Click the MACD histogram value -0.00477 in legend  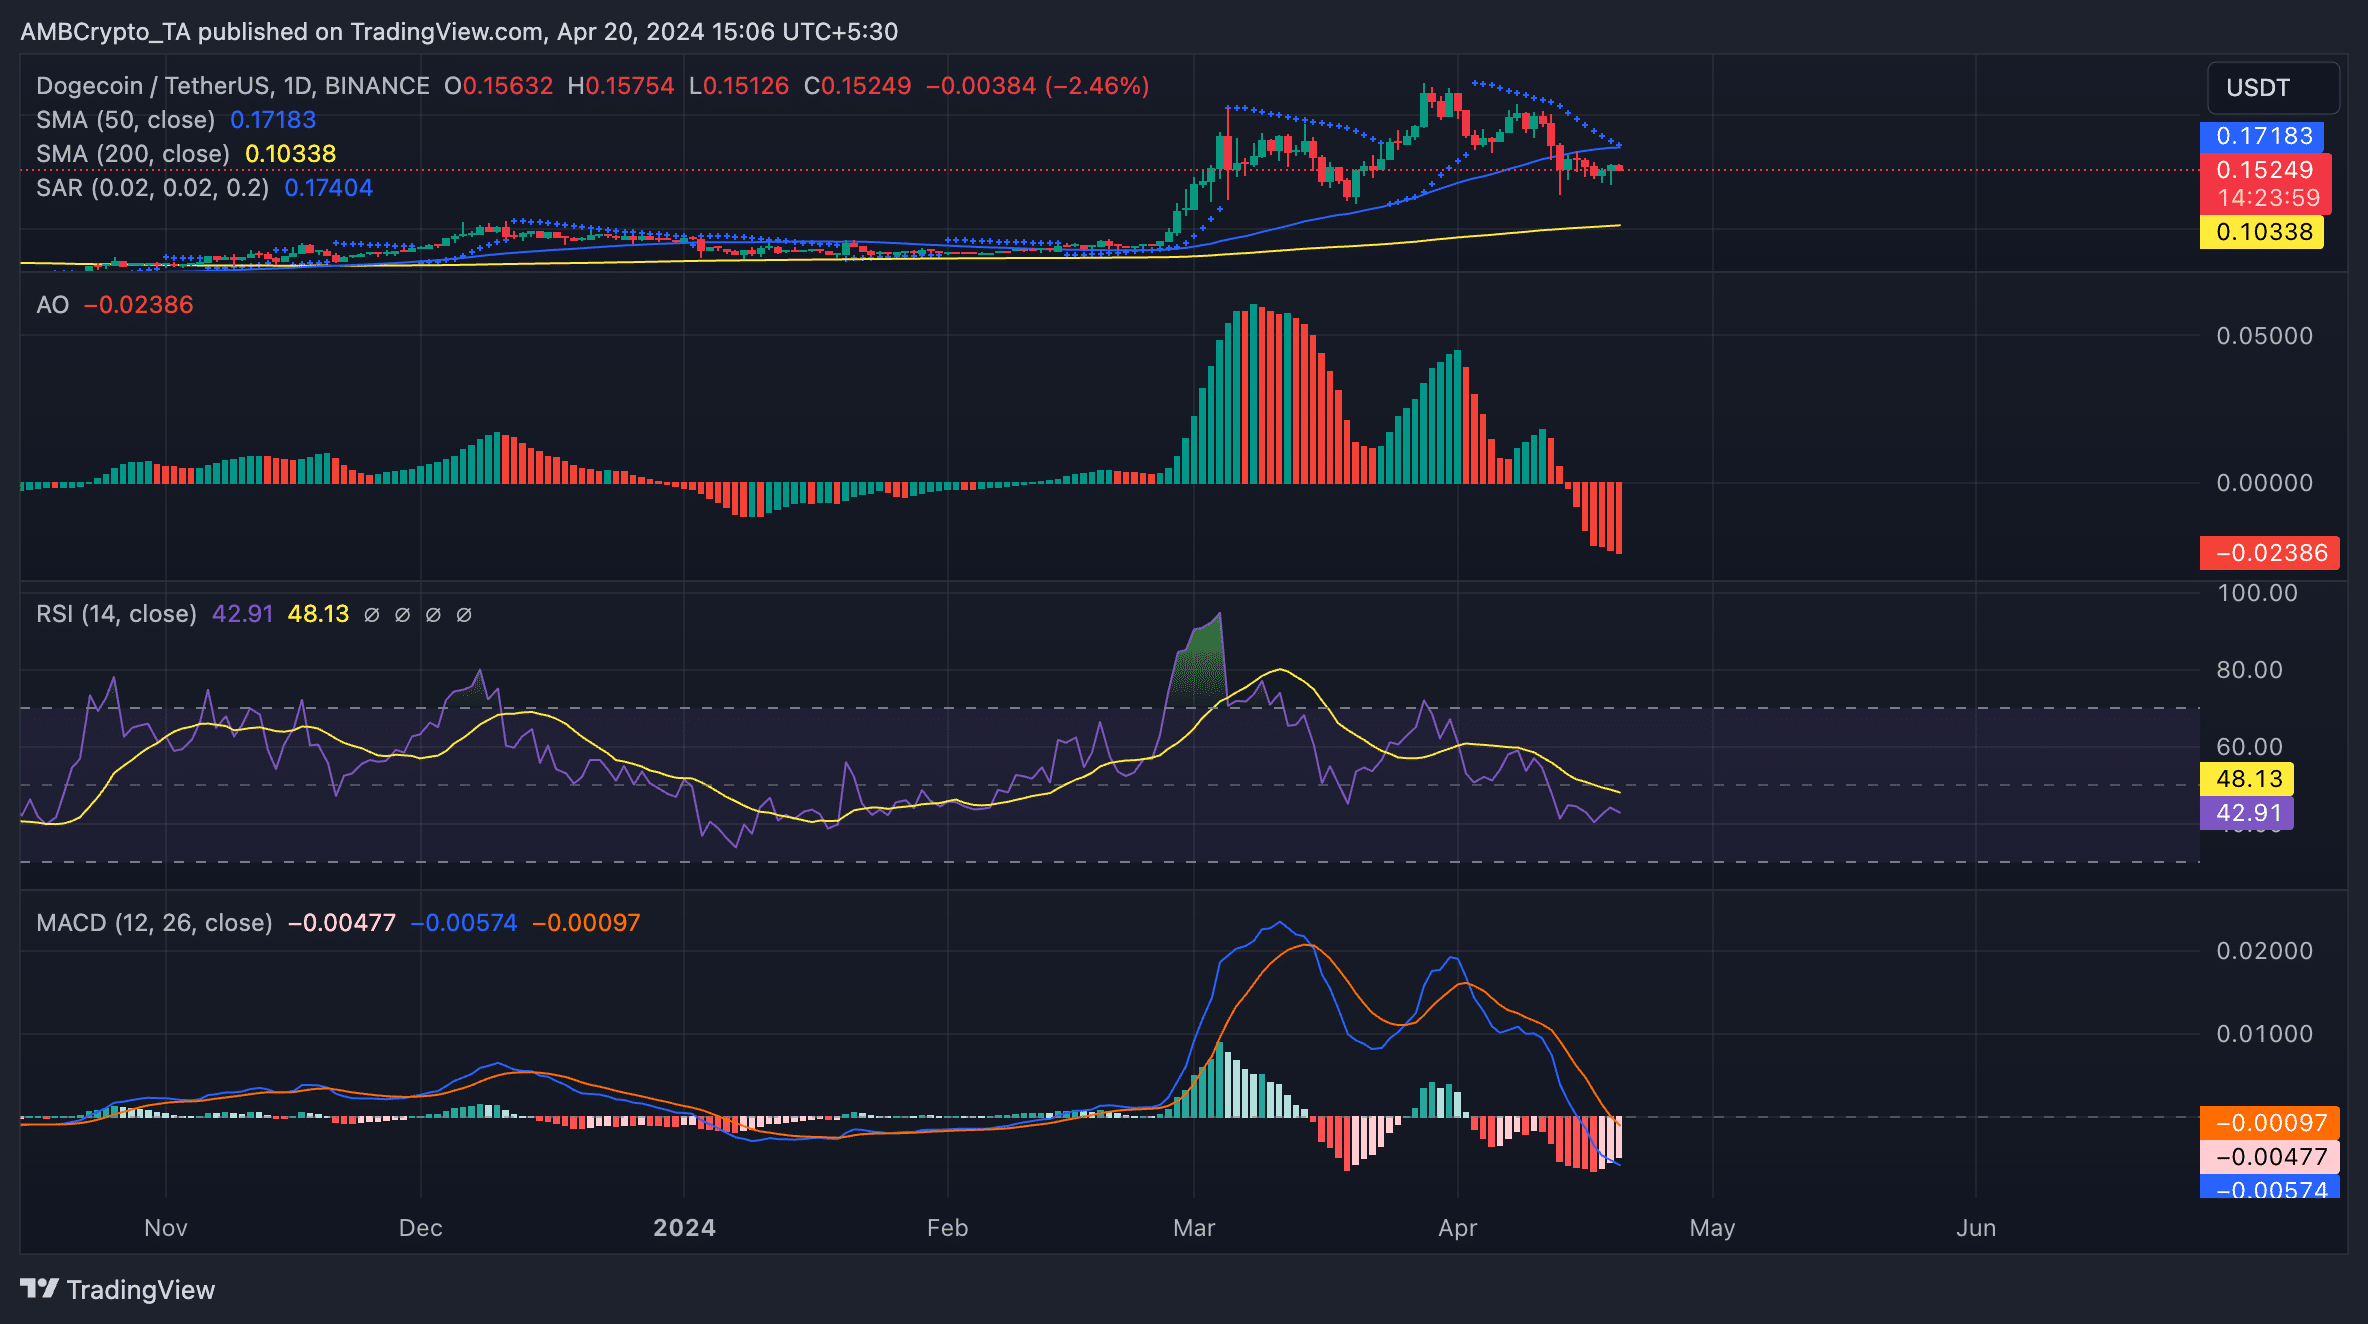tap(342, 923)
